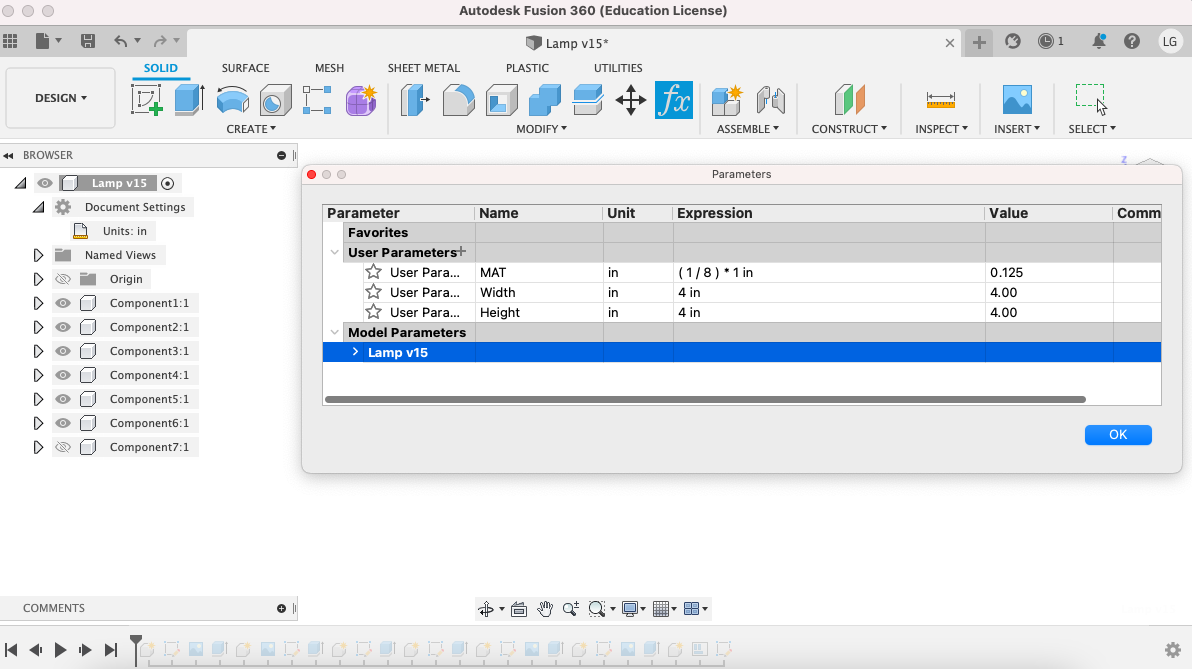Open a new design tab with plus
1192x669 pixels.
coord(979,43)
